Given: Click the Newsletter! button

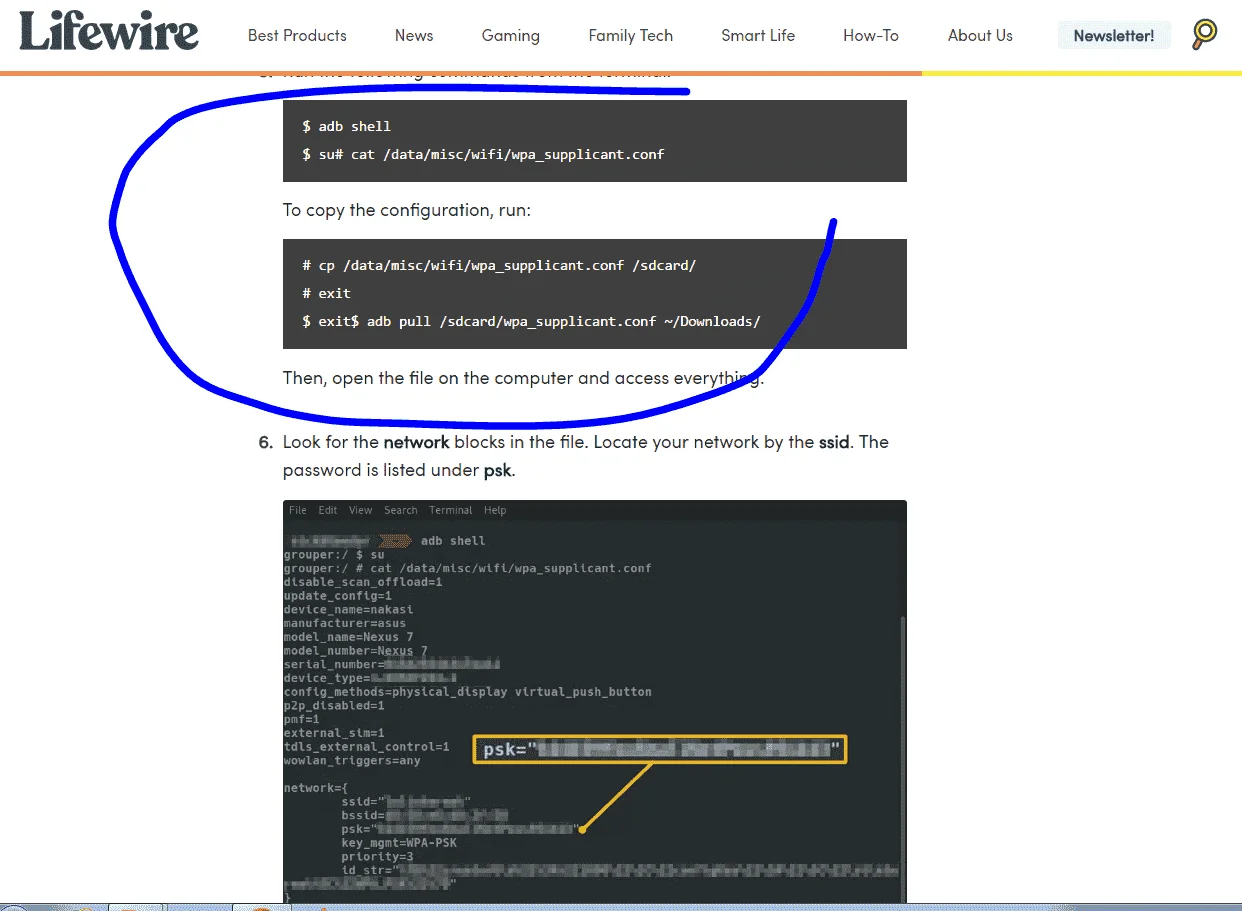Looking at the screenshot, I should click(x=1114, y=36).
